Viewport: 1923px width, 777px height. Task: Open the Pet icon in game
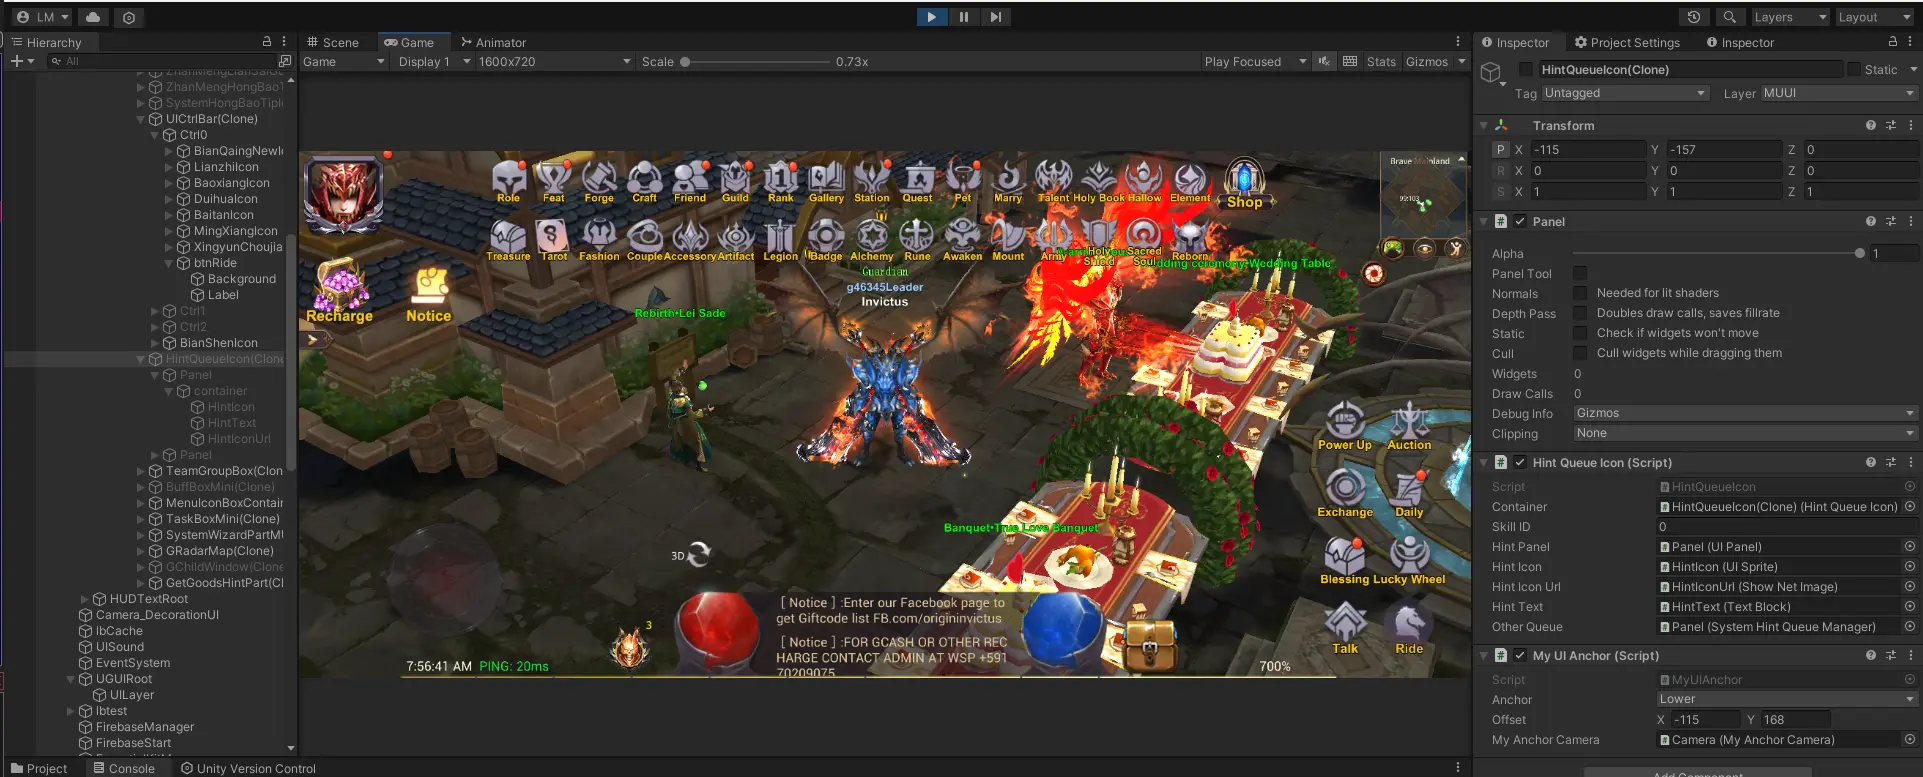coord(963,182)
